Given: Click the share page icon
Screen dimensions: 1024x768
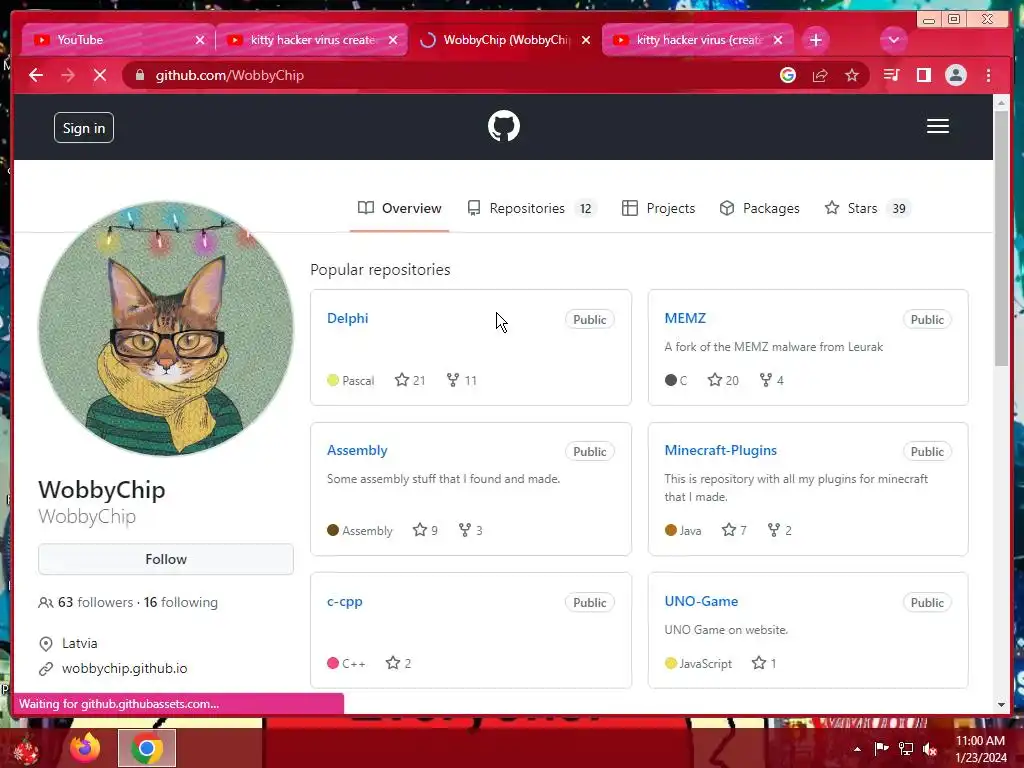Looking at the screenshot, I should (820, 75).
